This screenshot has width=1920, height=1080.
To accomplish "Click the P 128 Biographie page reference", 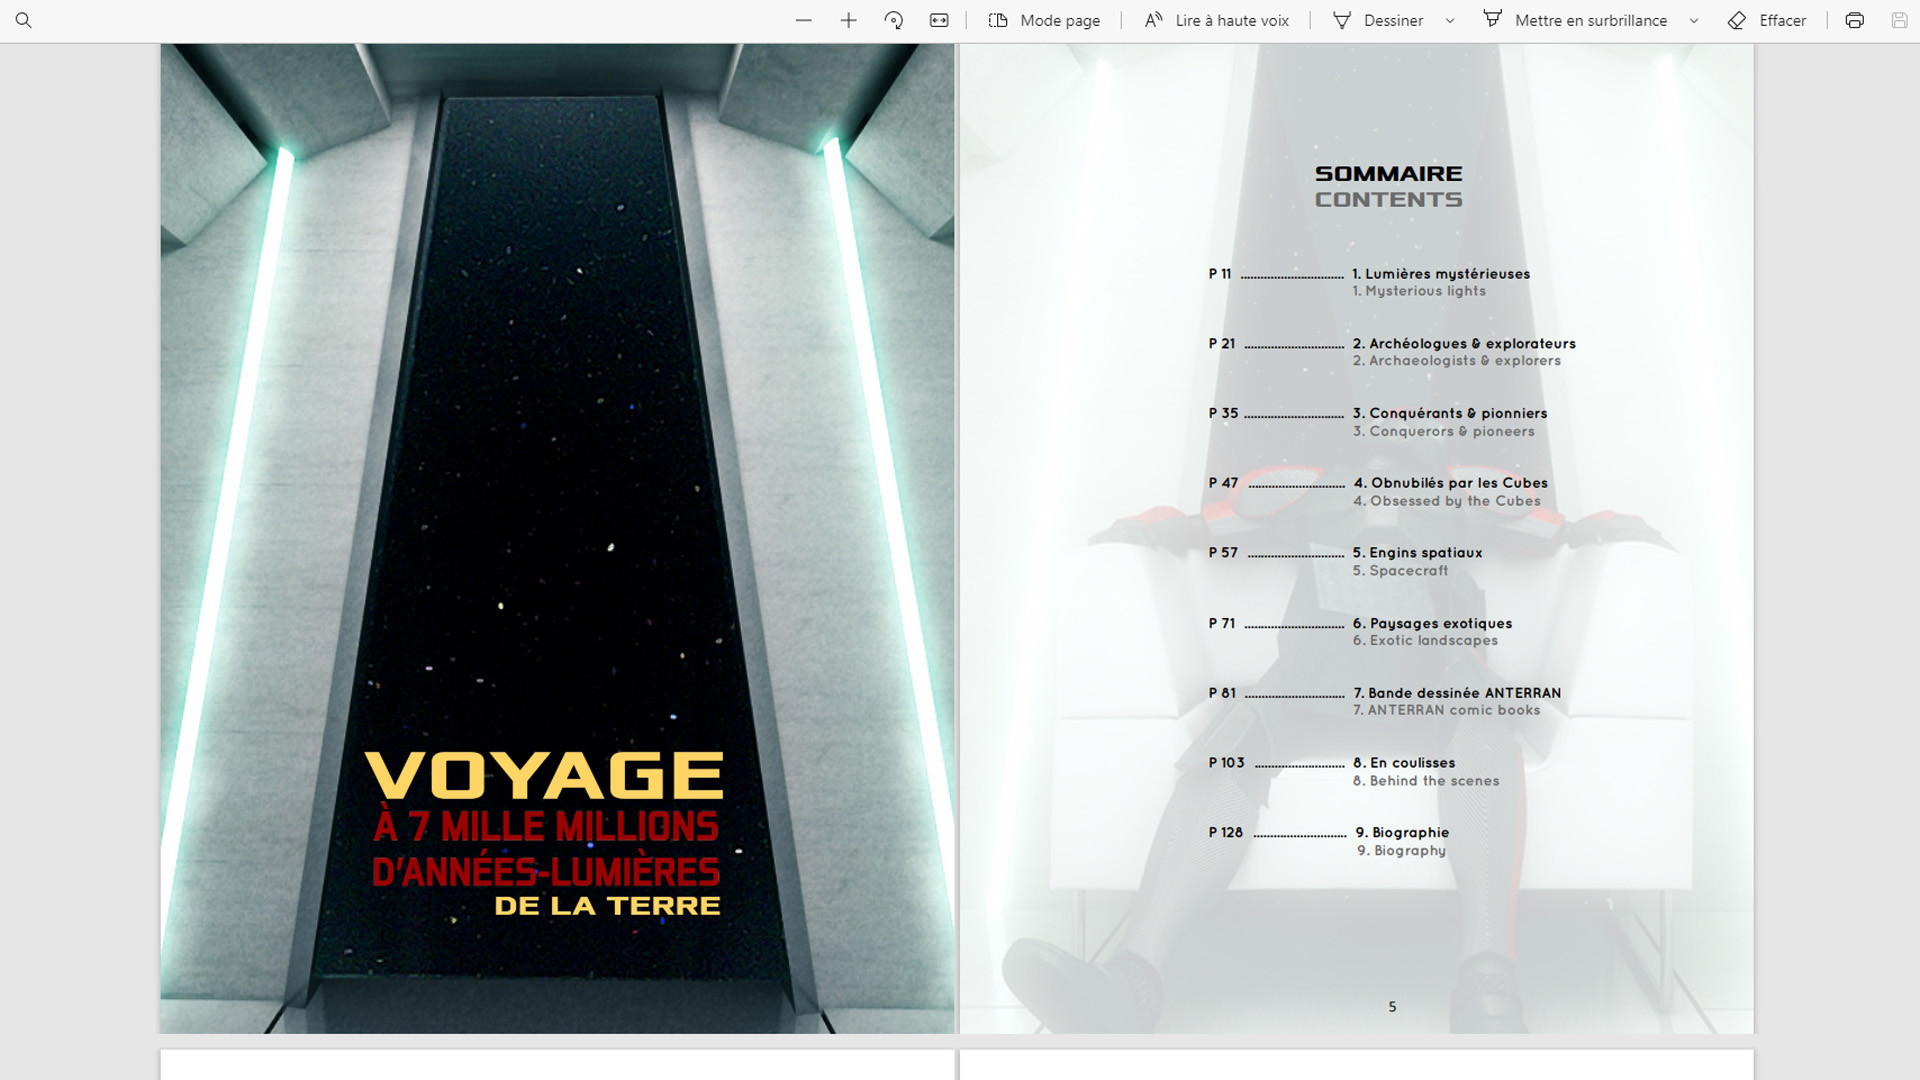I will 1225,833.
